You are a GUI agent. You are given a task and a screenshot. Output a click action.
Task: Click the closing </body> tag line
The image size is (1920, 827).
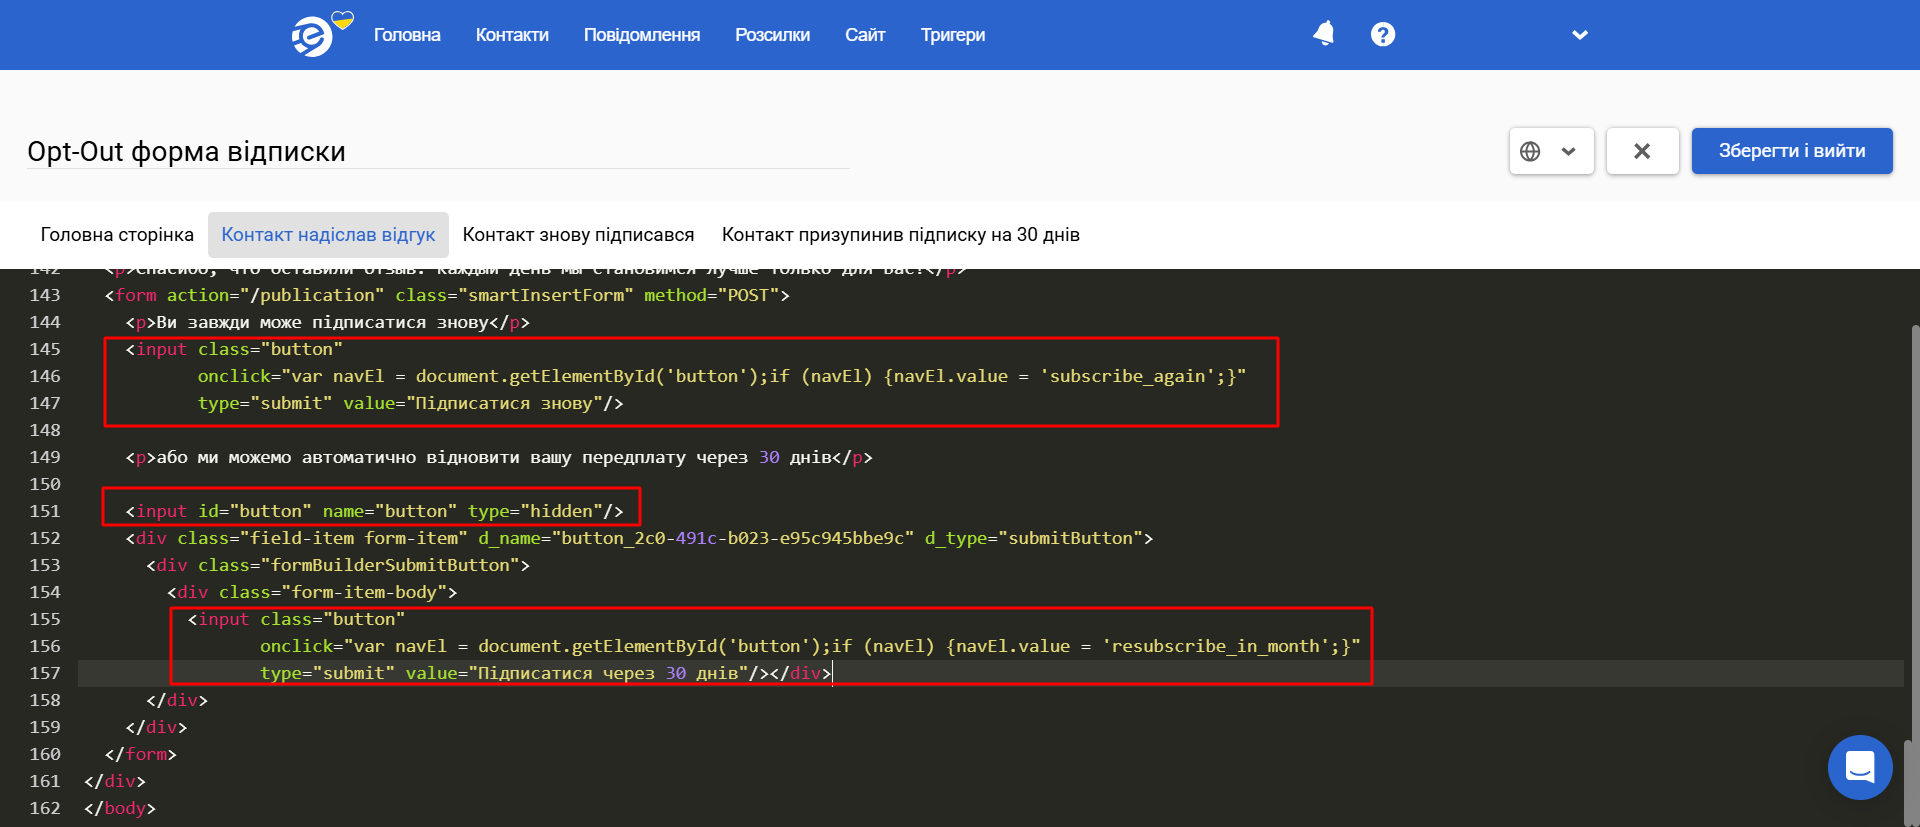coord(120,808)
